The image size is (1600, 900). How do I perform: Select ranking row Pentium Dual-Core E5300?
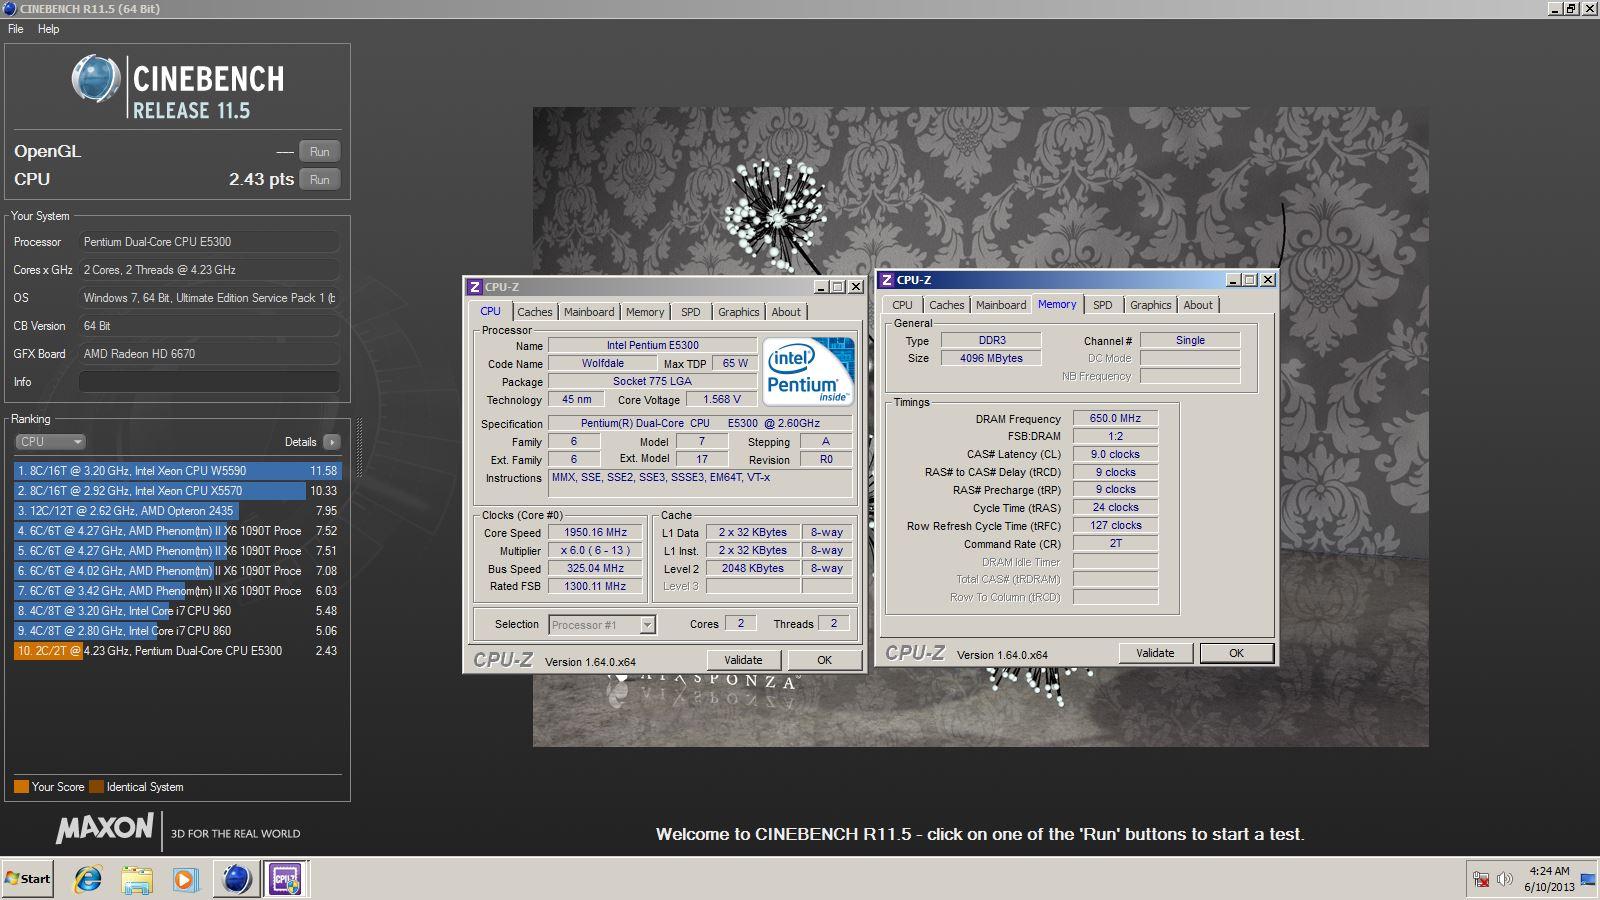[178, 651]
